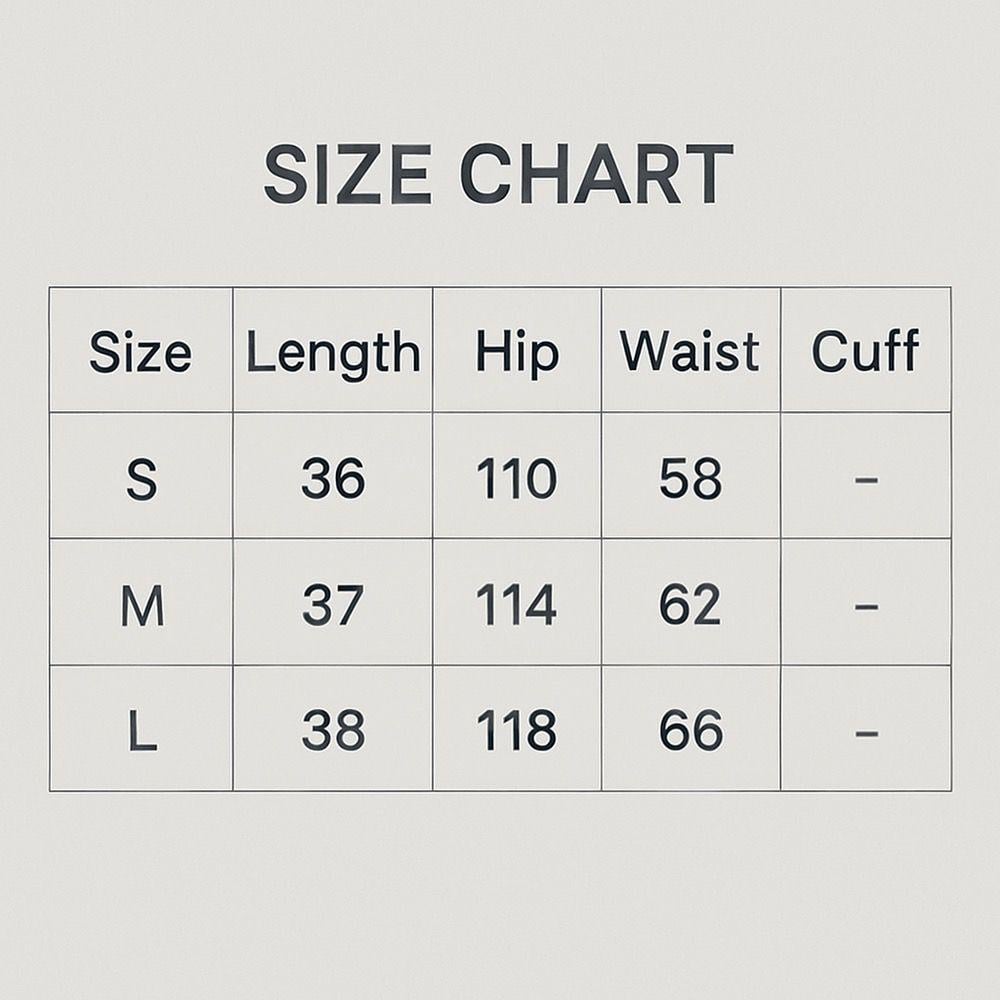Select the Cuff column header
Viewport: 1000px width, 1000px height.
(x=865, y=352)
